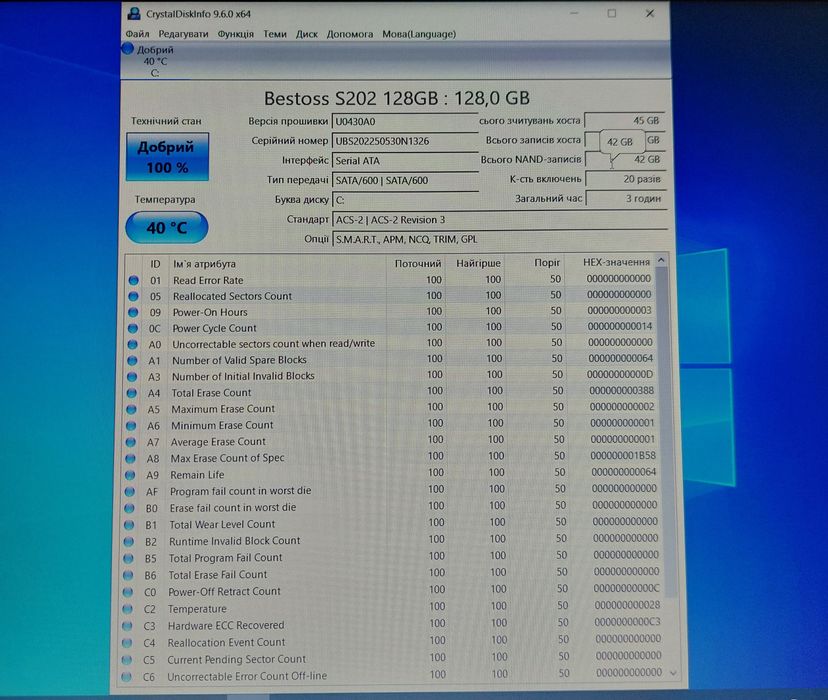This screenshot has height=700, width=828.
Task: Click the status dot for Number of Initial Invalid Blocks
Action: [132, 376]
